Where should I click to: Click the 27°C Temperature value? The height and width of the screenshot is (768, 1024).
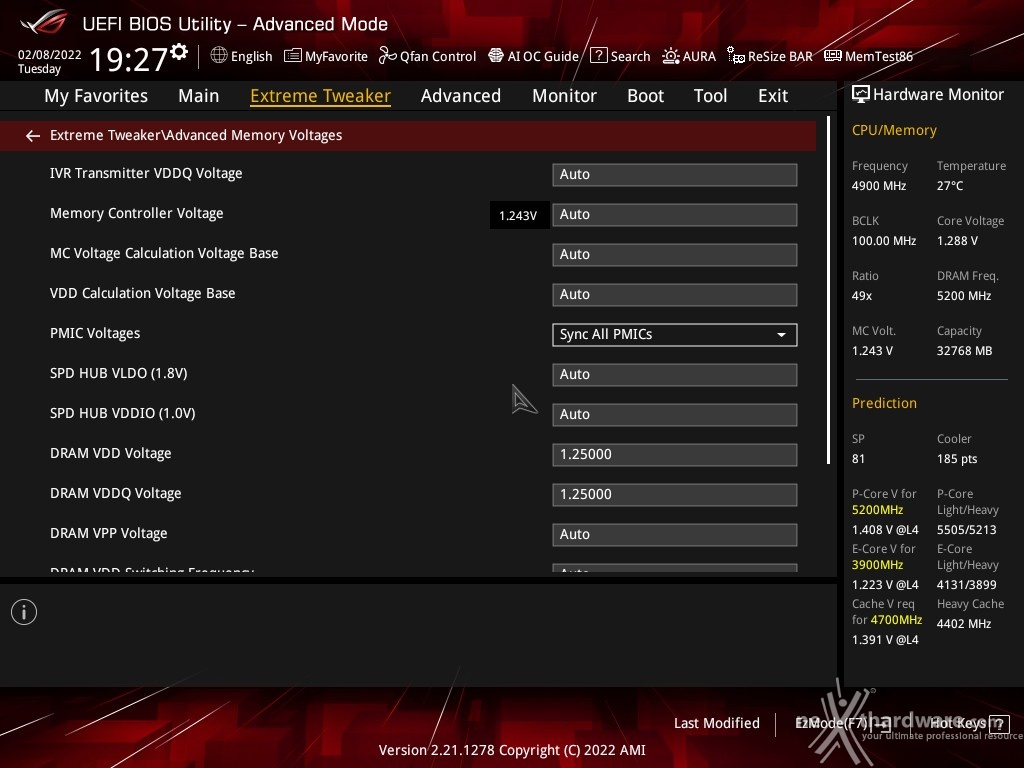point(950,186)
